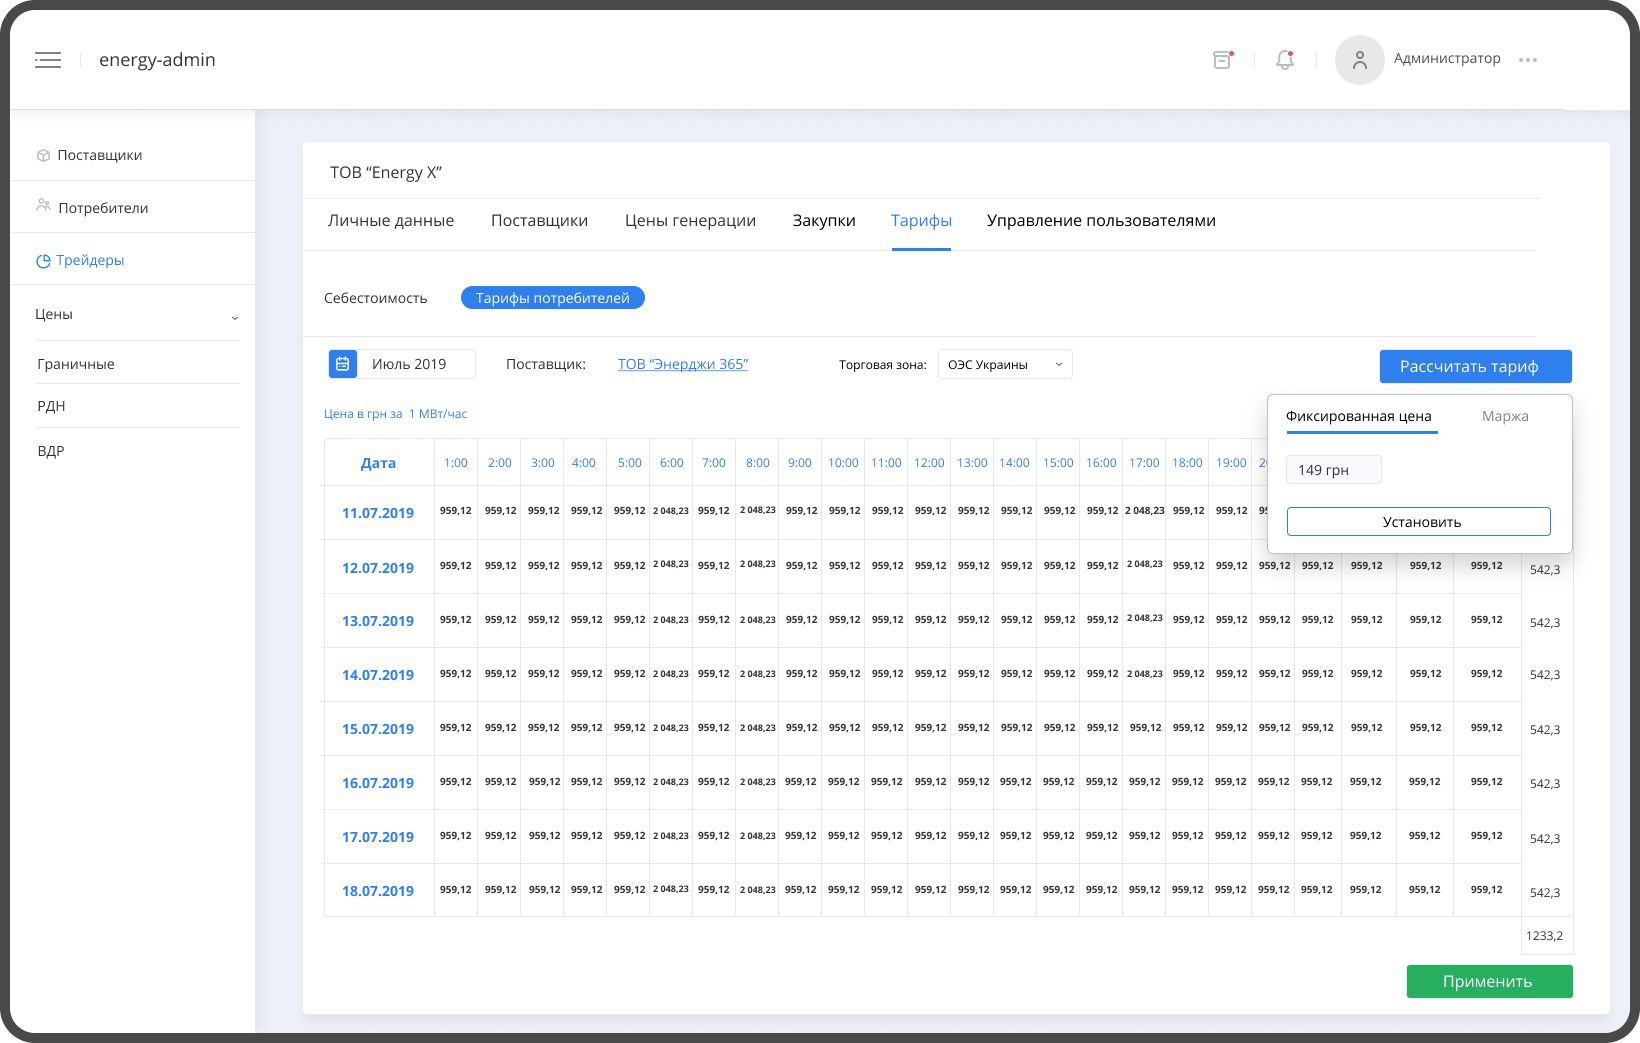
Task: Select Трейдеры in the sidebar
Action: (90, 260)
